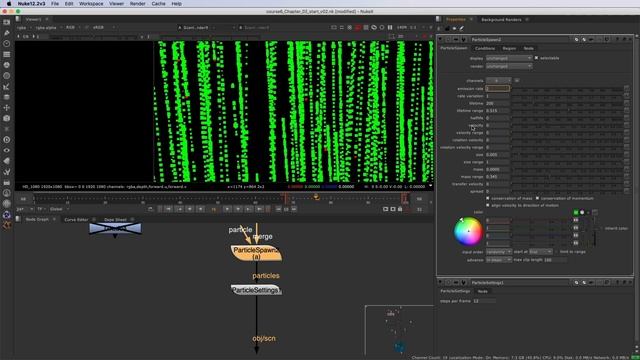
Task: Open animation menu for lifetime row
Action: pos(627,103)
